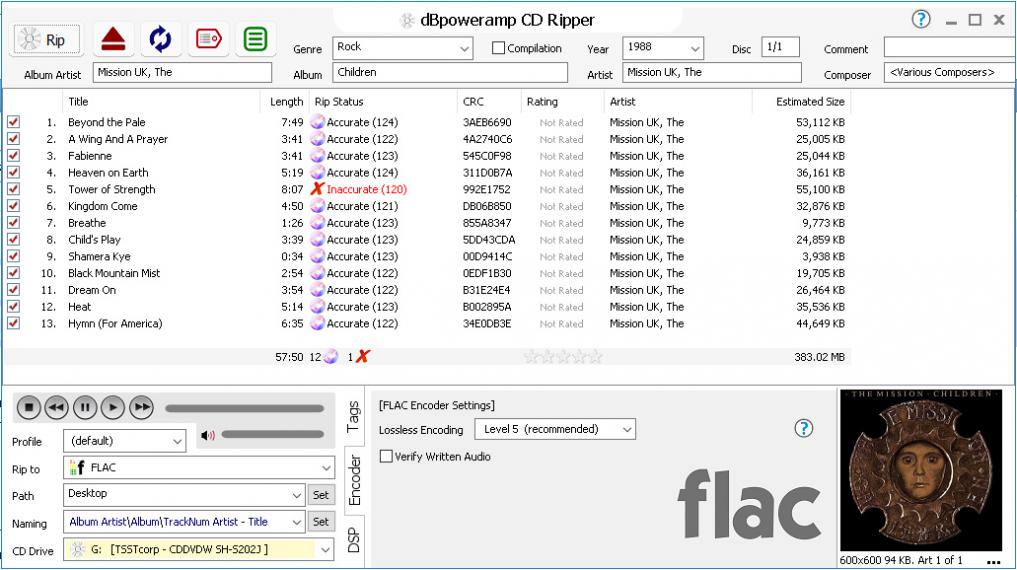Image resolution: width=1017 pixels, height=570 pixels.
Task: Click the FLAC encoder help question mark
Action: point(802,428)
